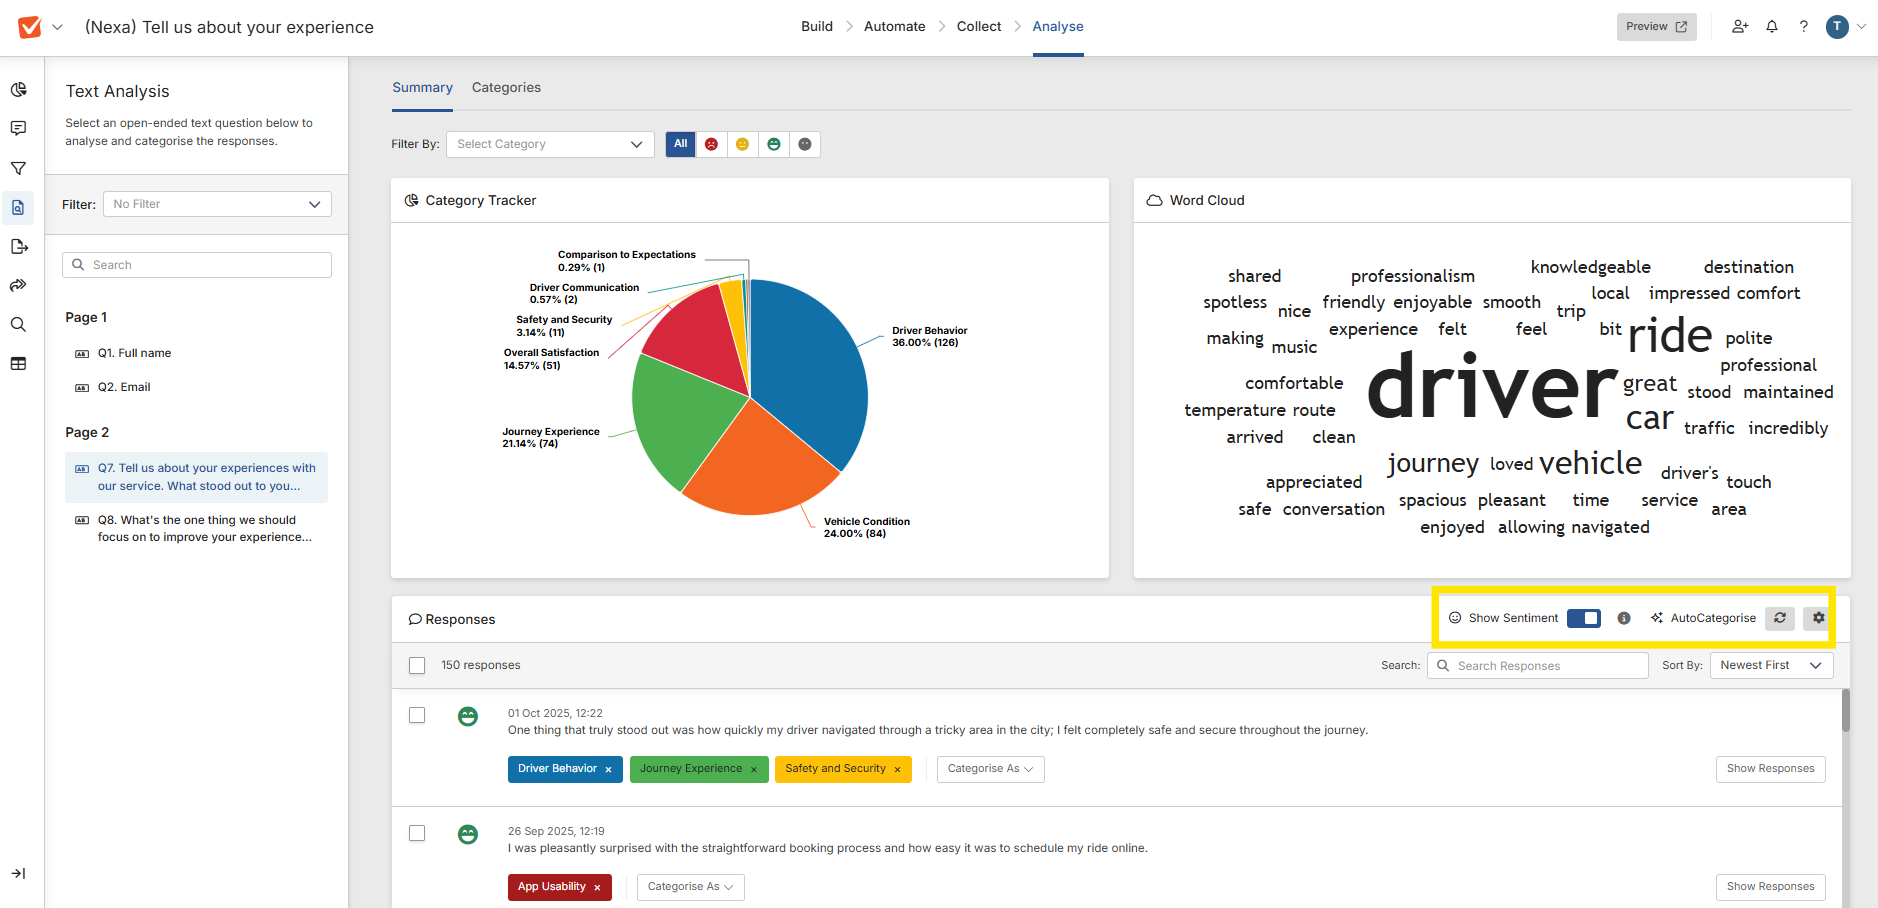Open the notifications bell icon
The height and width of the screenshot is (908, 1878).
pyautogui.click(x=1772, y=27)
